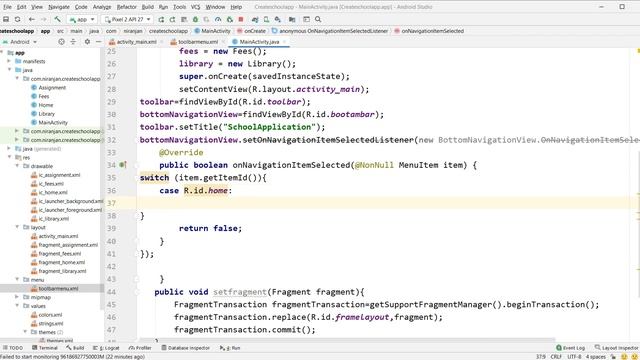Navigate back with the left arrow icon
Screen dimensions: 640x360
(x=31, y=19)
